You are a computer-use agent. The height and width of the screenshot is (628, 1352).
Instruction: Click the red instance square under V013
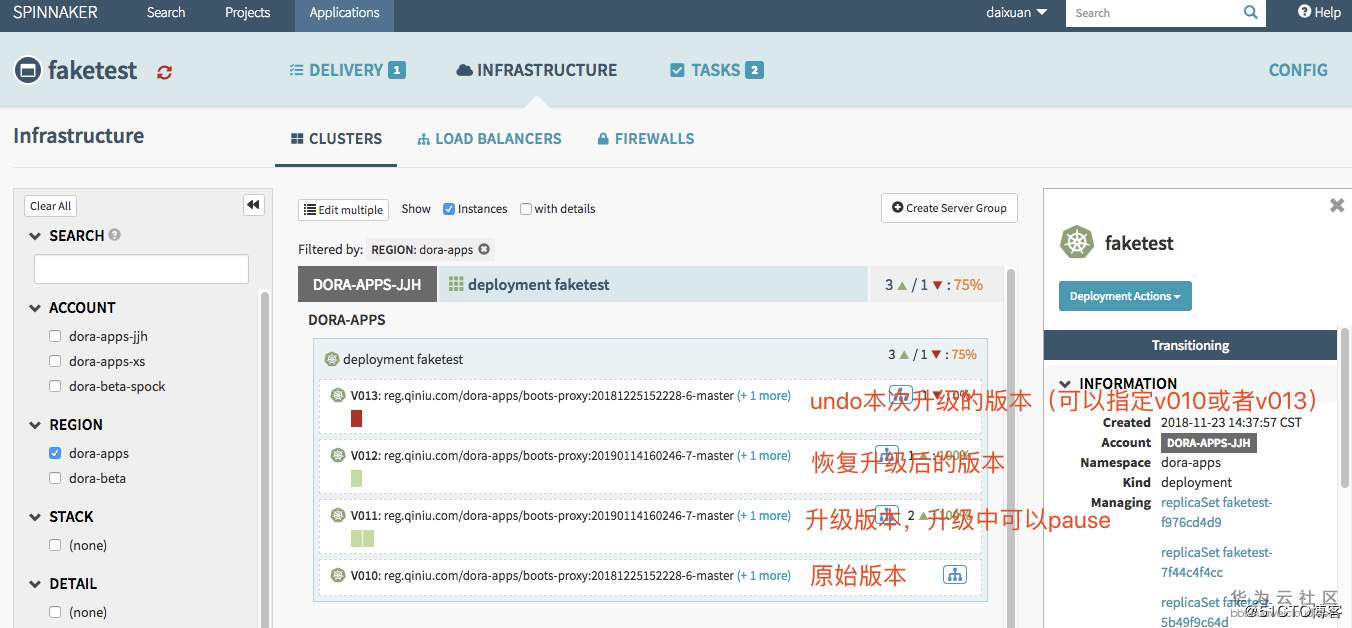tap(356, 419)
